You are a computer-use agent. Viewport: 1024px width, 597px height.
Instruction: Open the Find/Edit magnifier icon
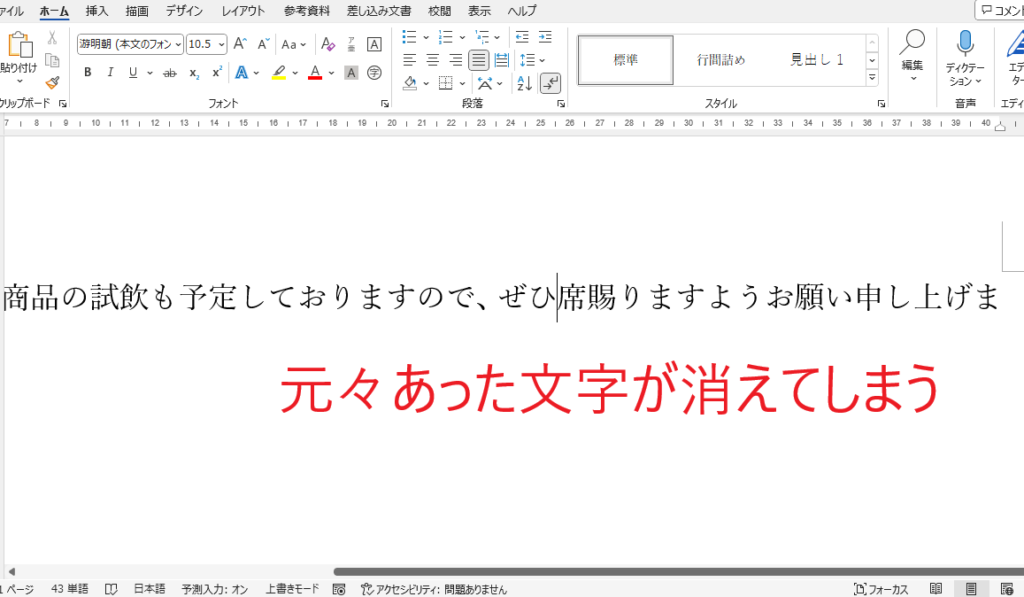point(912,42)
